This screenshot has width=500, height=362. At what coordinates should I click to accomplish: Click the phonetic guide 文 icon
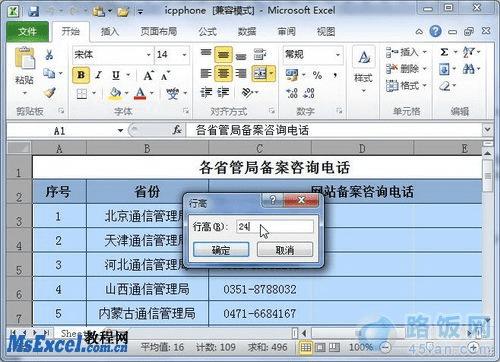173,94
